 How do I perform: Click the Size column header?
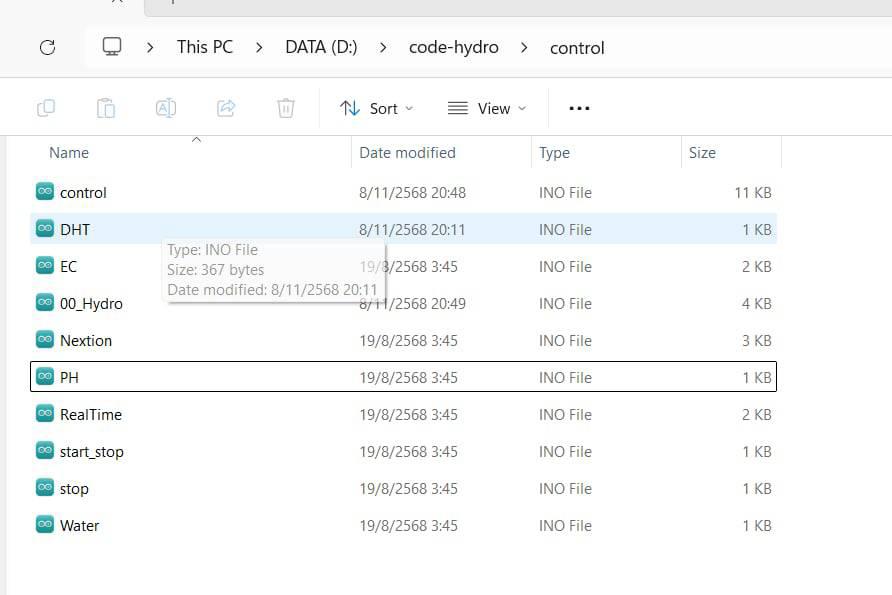point(702,153)
